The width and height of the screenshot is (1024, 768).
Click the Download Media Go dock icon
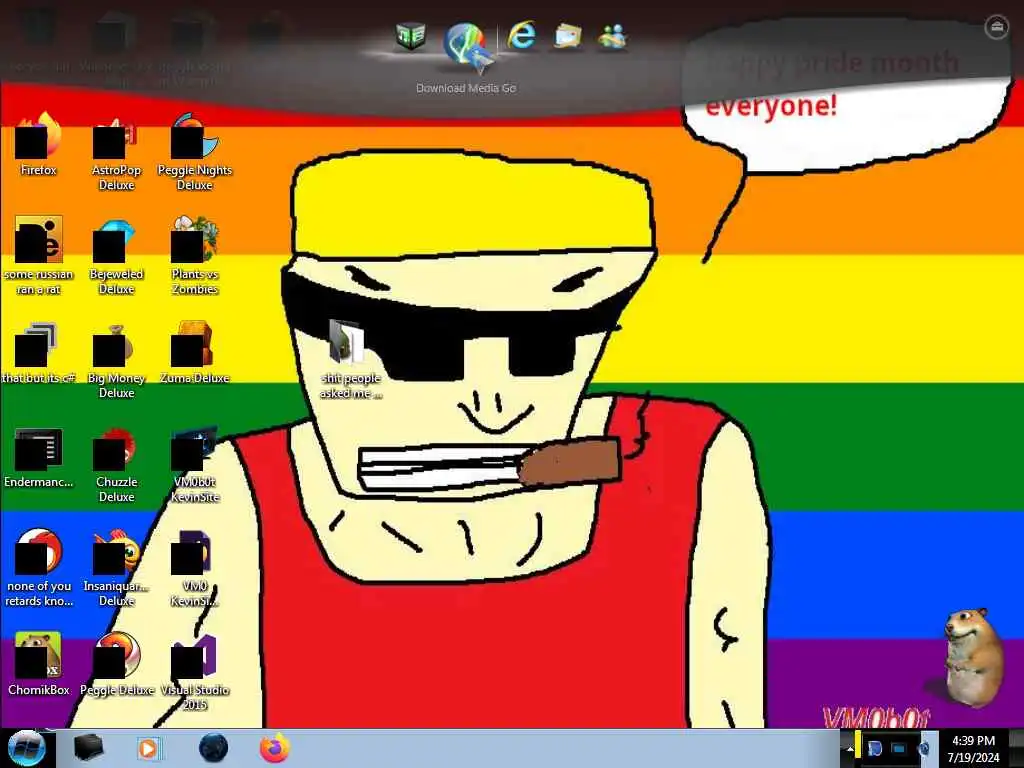coord(466,44)
